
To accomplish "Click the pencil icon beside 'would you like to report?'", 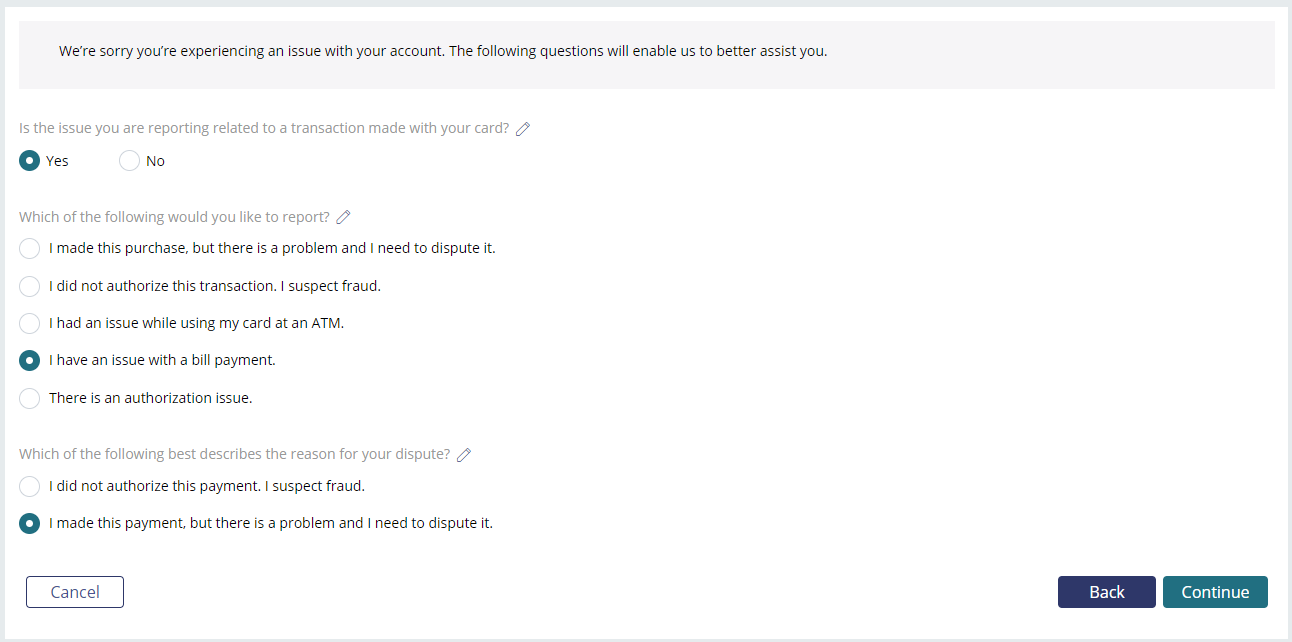I will click(x=344, y=217).
